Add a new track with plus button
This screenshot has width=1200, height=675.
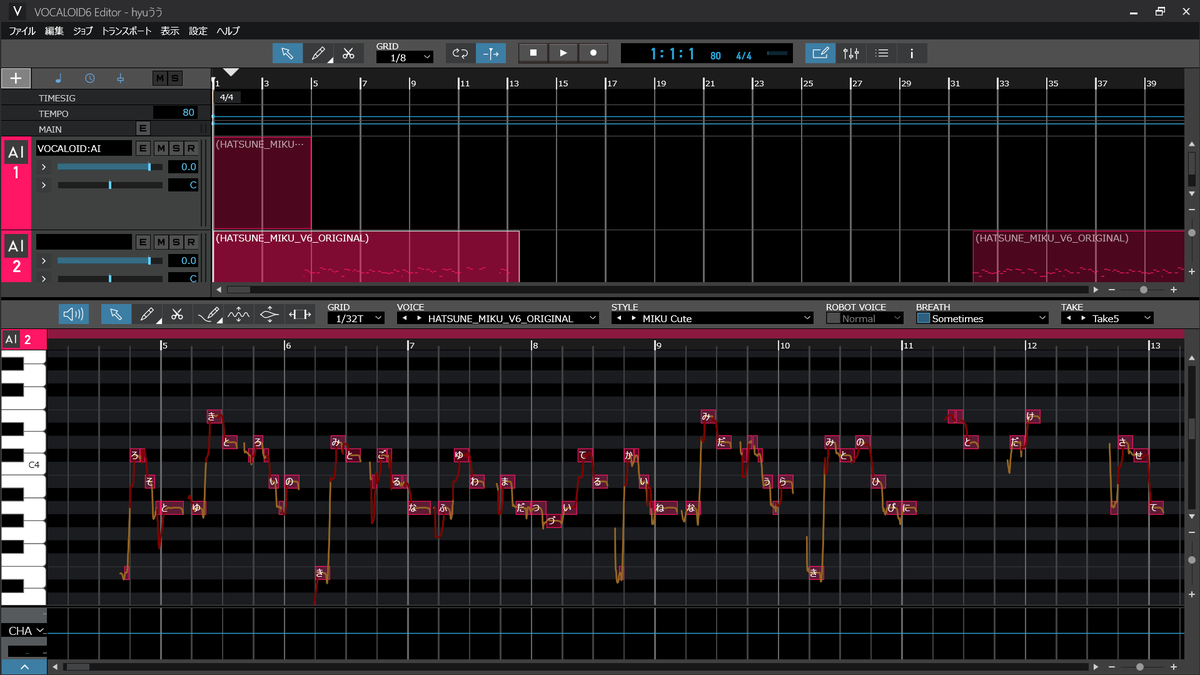(x=16, y=78)
